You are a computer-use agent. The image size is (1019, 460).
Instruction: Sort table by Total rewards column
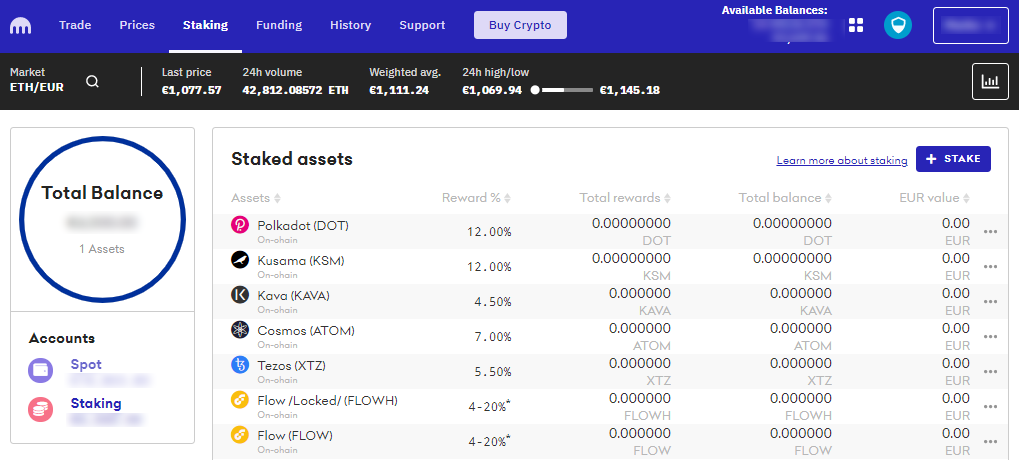coord(625,198)
